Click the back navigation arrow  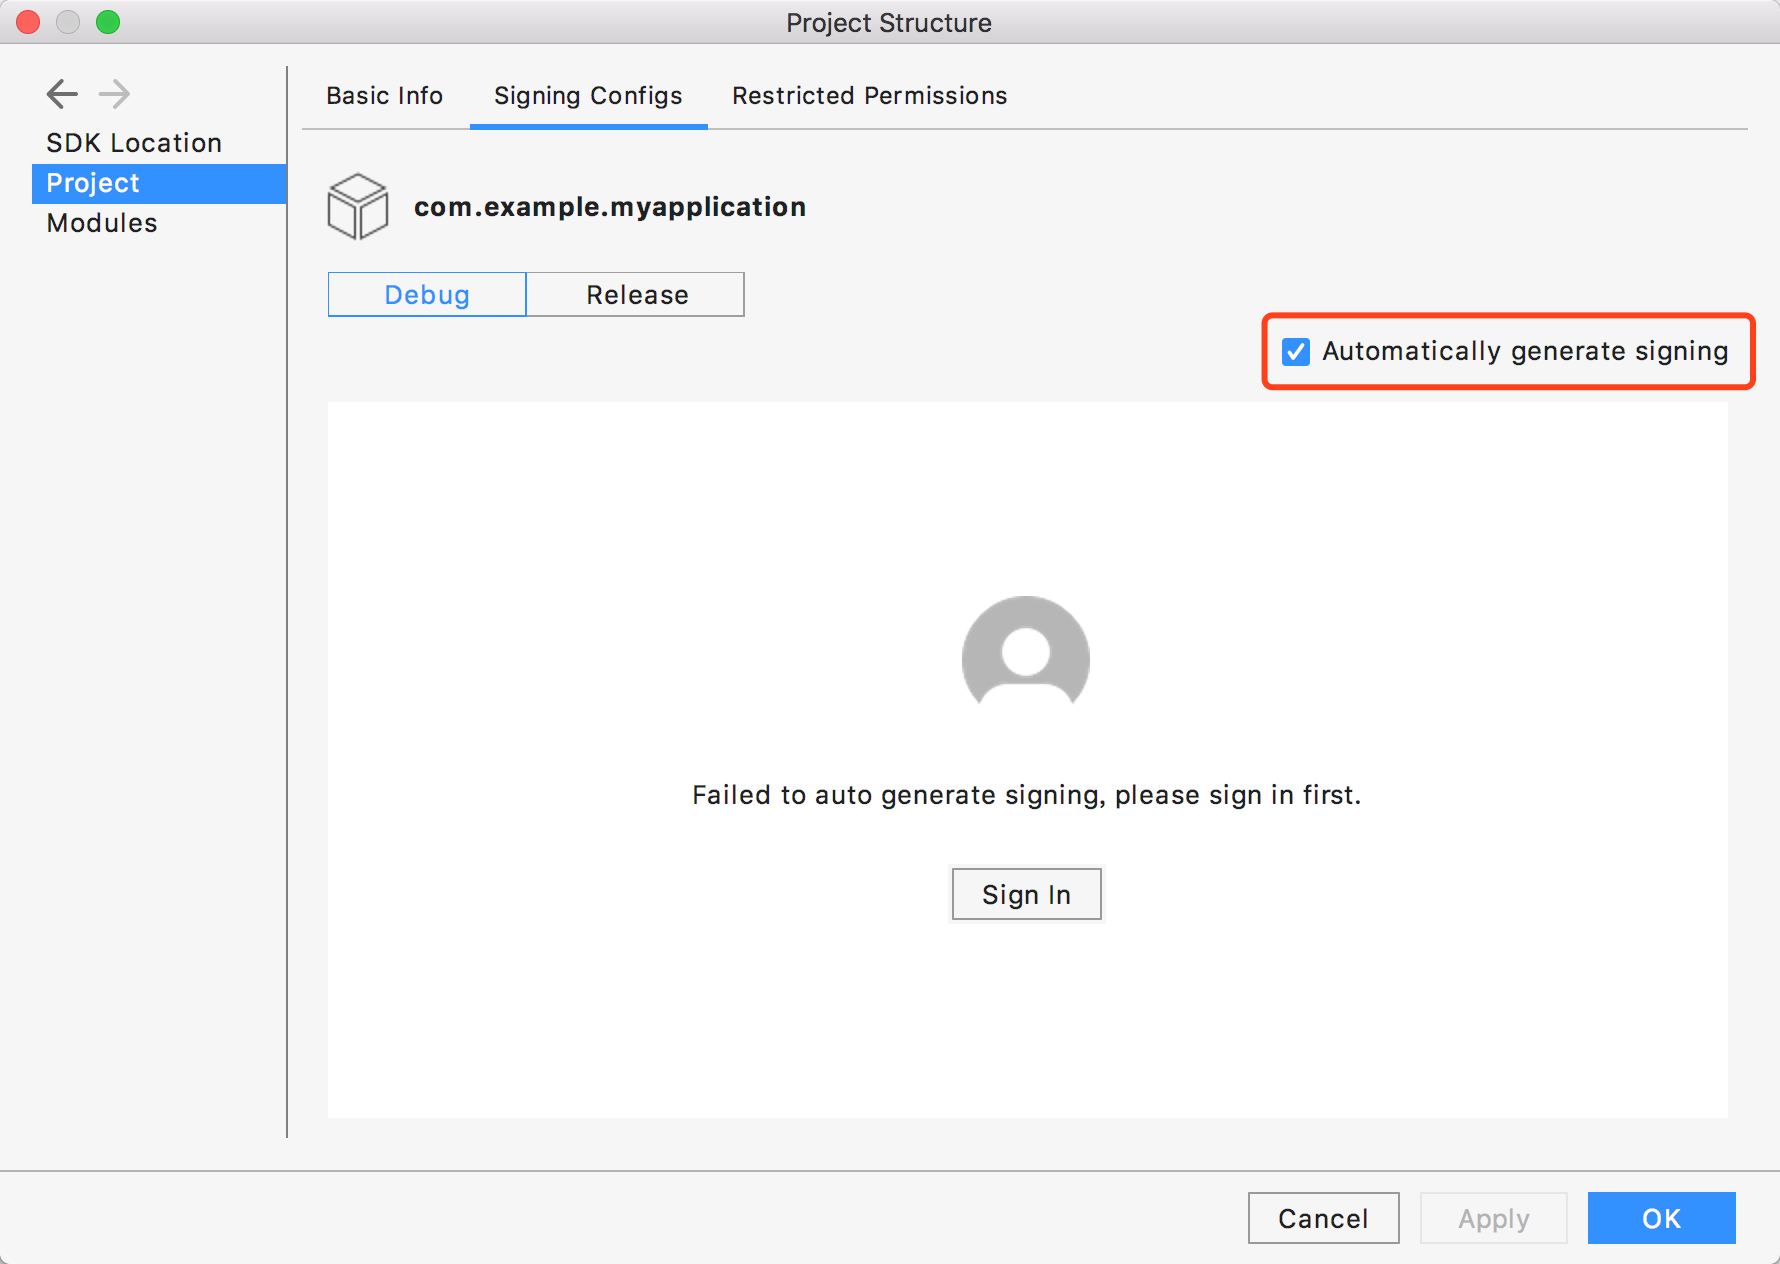(x=62, y=94)
